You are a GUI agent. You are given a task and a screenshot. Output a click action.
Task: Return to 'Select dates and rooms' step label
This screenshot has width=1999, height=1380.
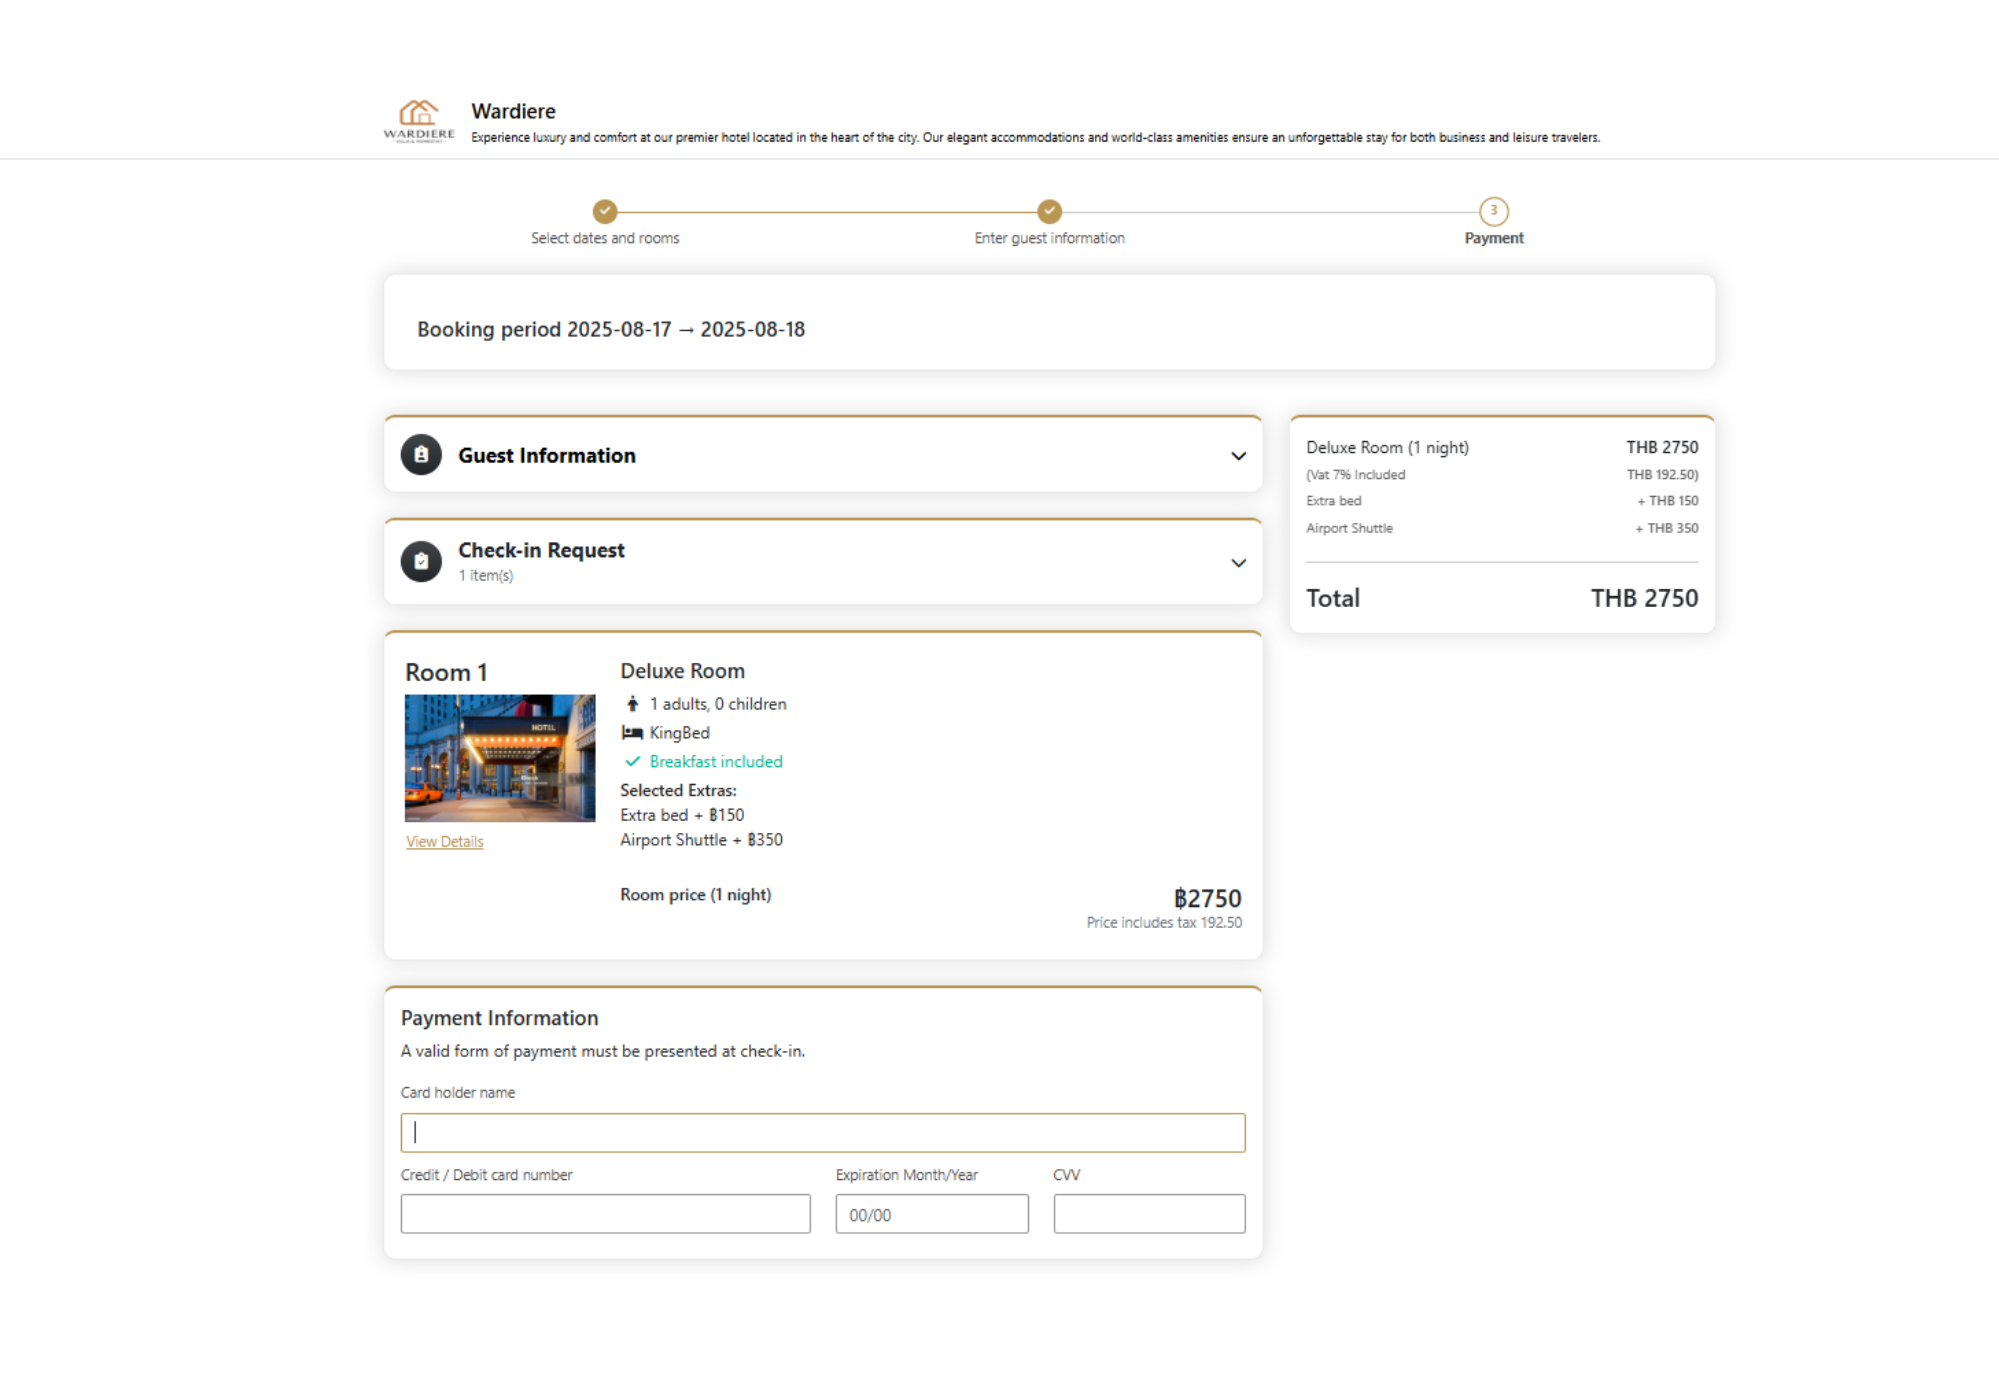605,238
